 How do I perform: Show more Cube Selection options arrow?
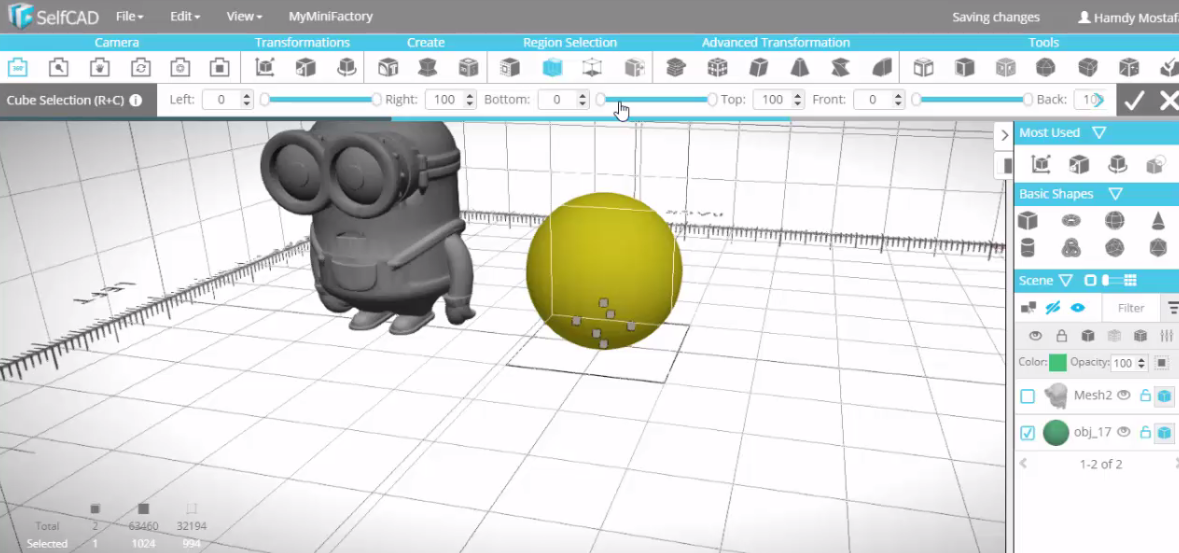1099,99
